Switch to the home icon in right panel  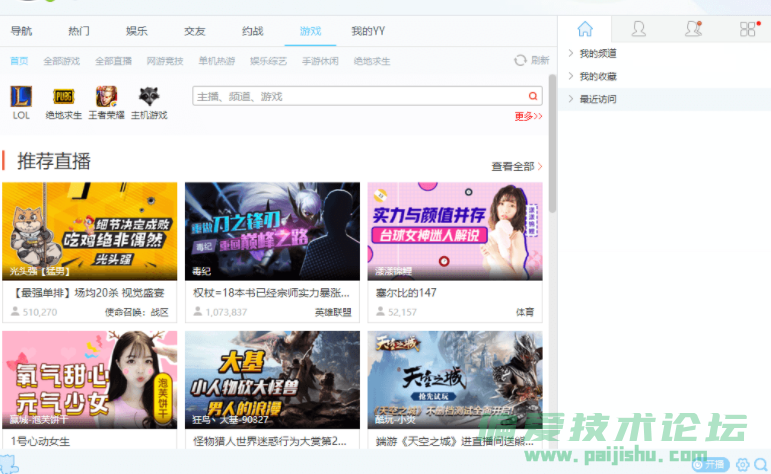pyautogui.click(x=585, y=29)
